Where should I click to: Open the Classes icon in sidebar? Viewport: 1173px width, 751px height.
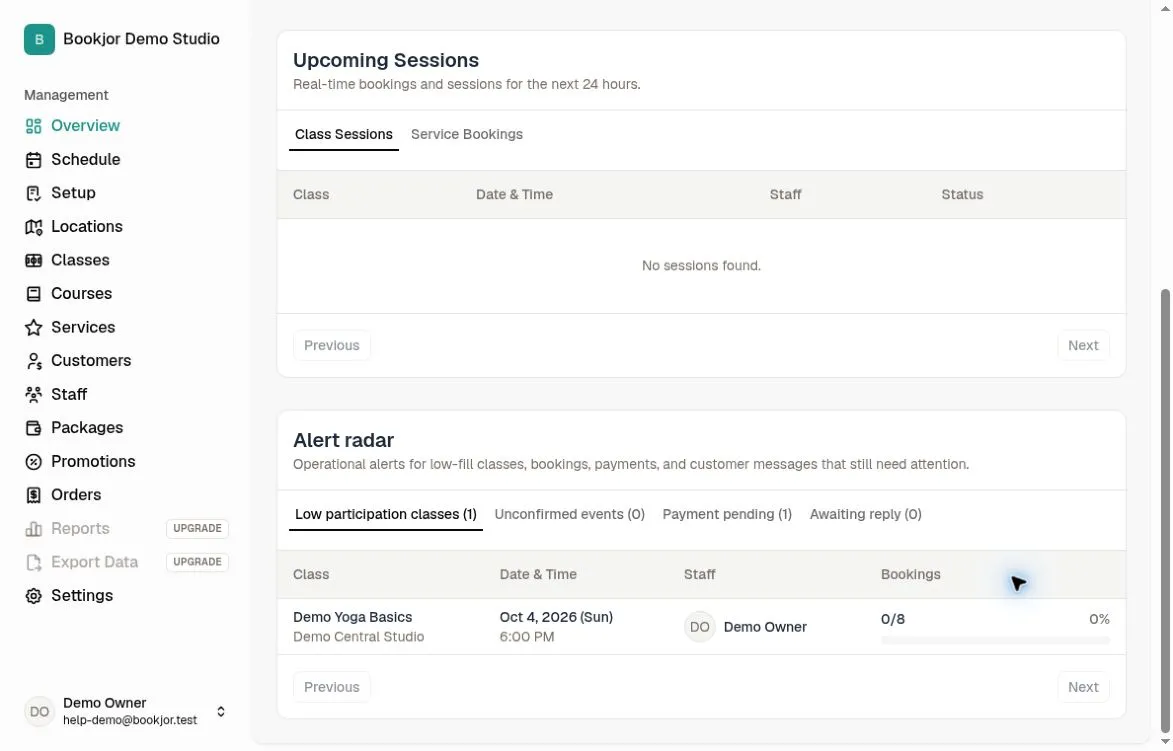pyautogui.click(x=33, y=260)
